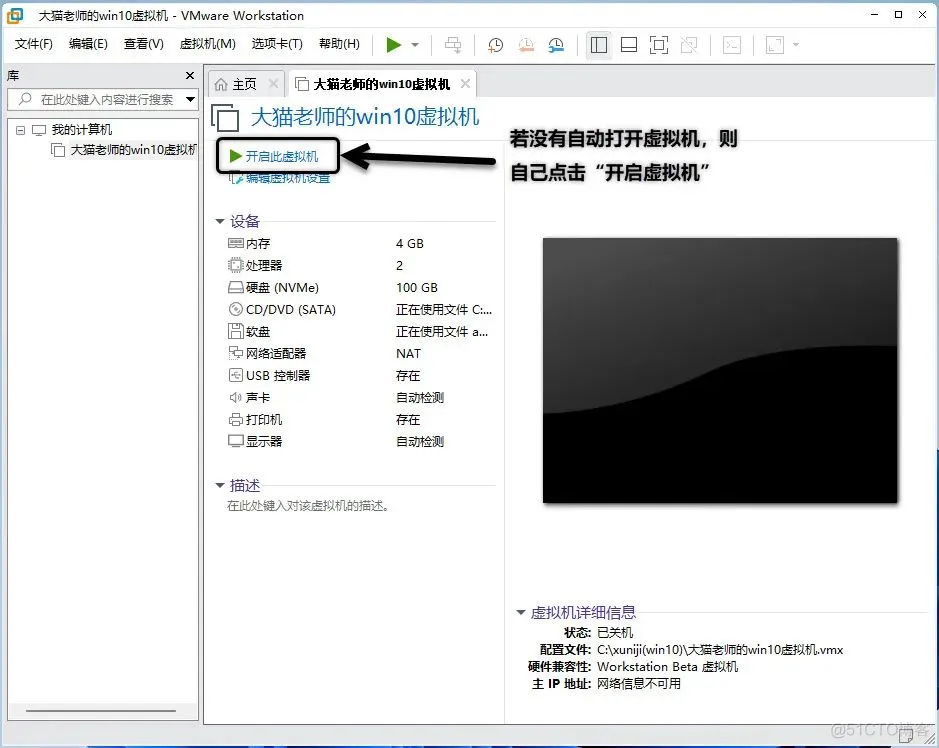Close the 主页 tab
This screenshot has height=748, width=939.
pyautogui.click(x=274, y=84)
